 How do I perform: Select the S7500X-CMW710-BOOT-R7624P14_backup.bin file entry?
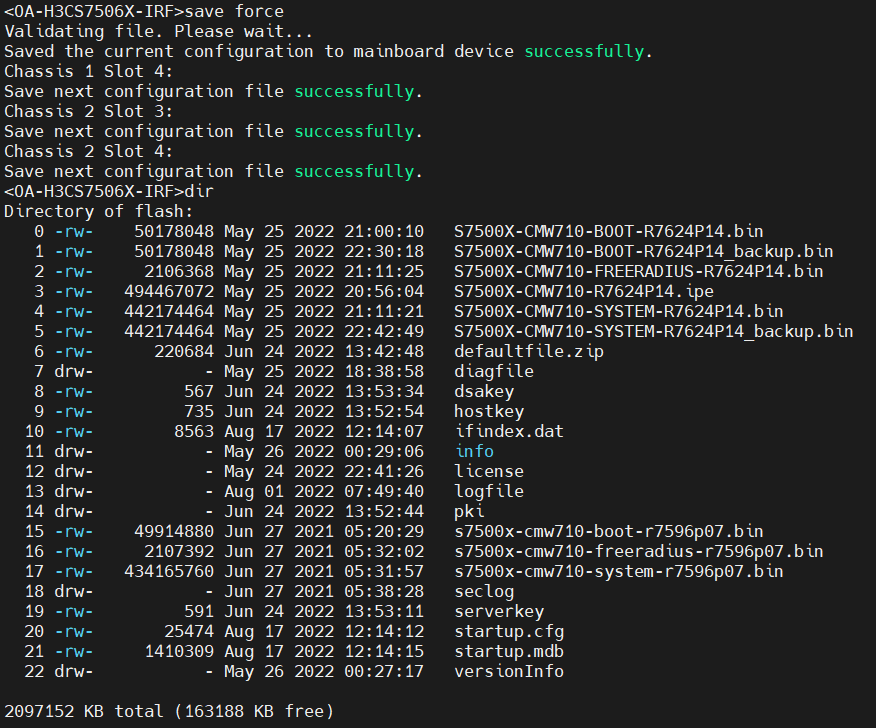click(643, 251)
